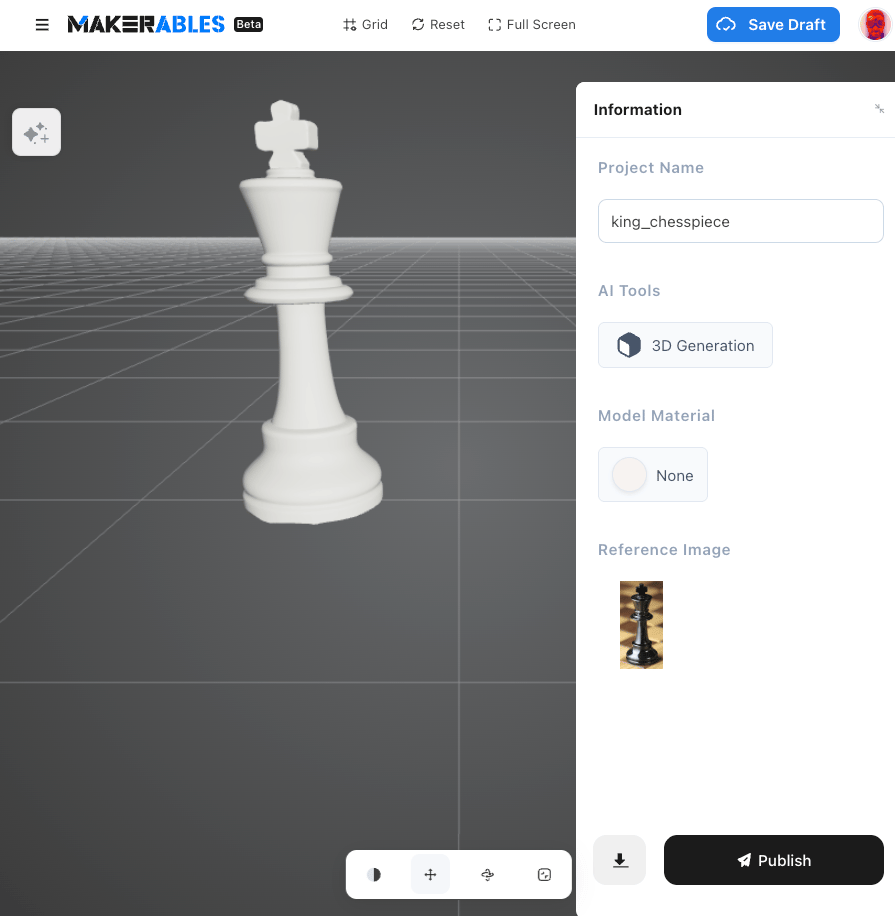
Task: Toggle the Grid view
Action: click(x=365, y=25)
